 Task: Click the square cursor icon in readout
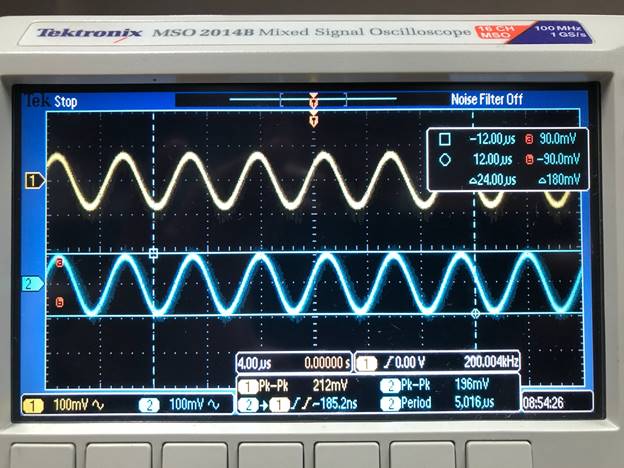tap(445, 139)
